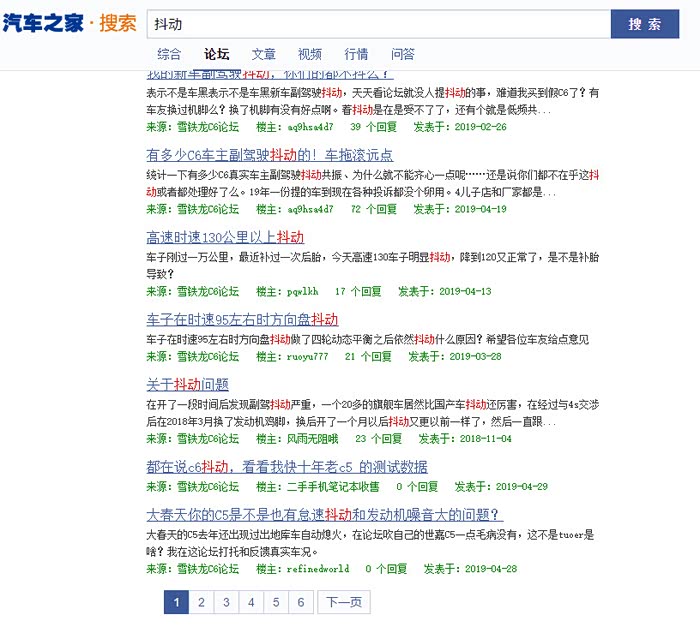
Task: Click poster name pqwlkh
Action: click(302, 291)
